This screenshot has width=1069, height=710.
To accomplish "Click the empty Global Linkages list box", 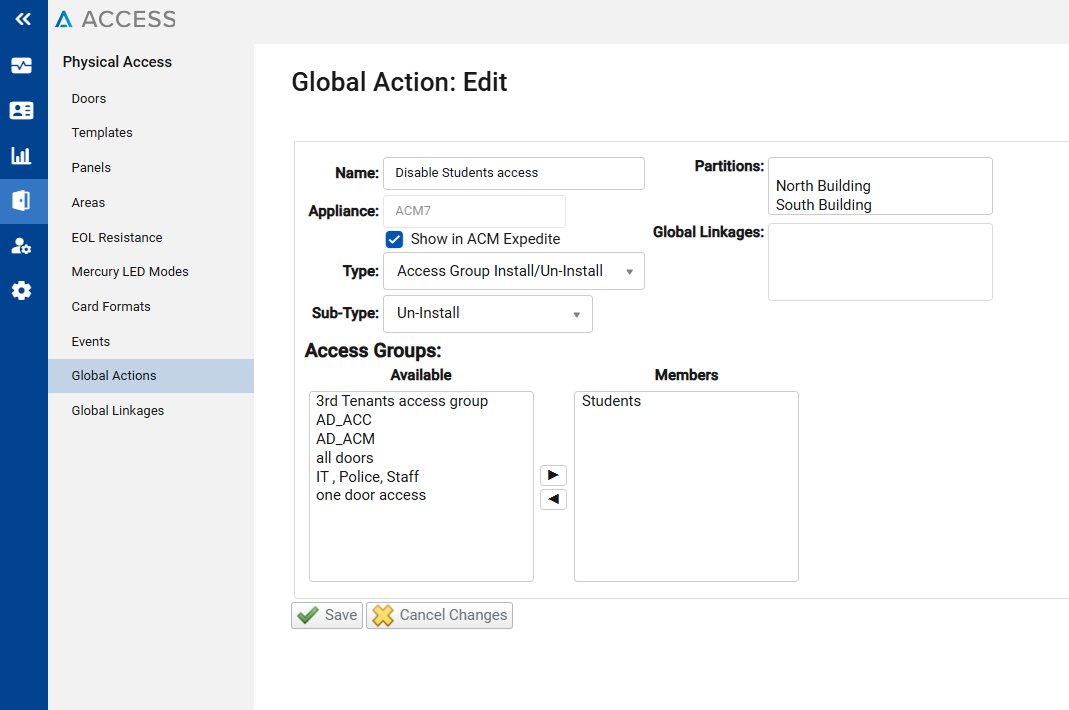I will coord(880,262).
